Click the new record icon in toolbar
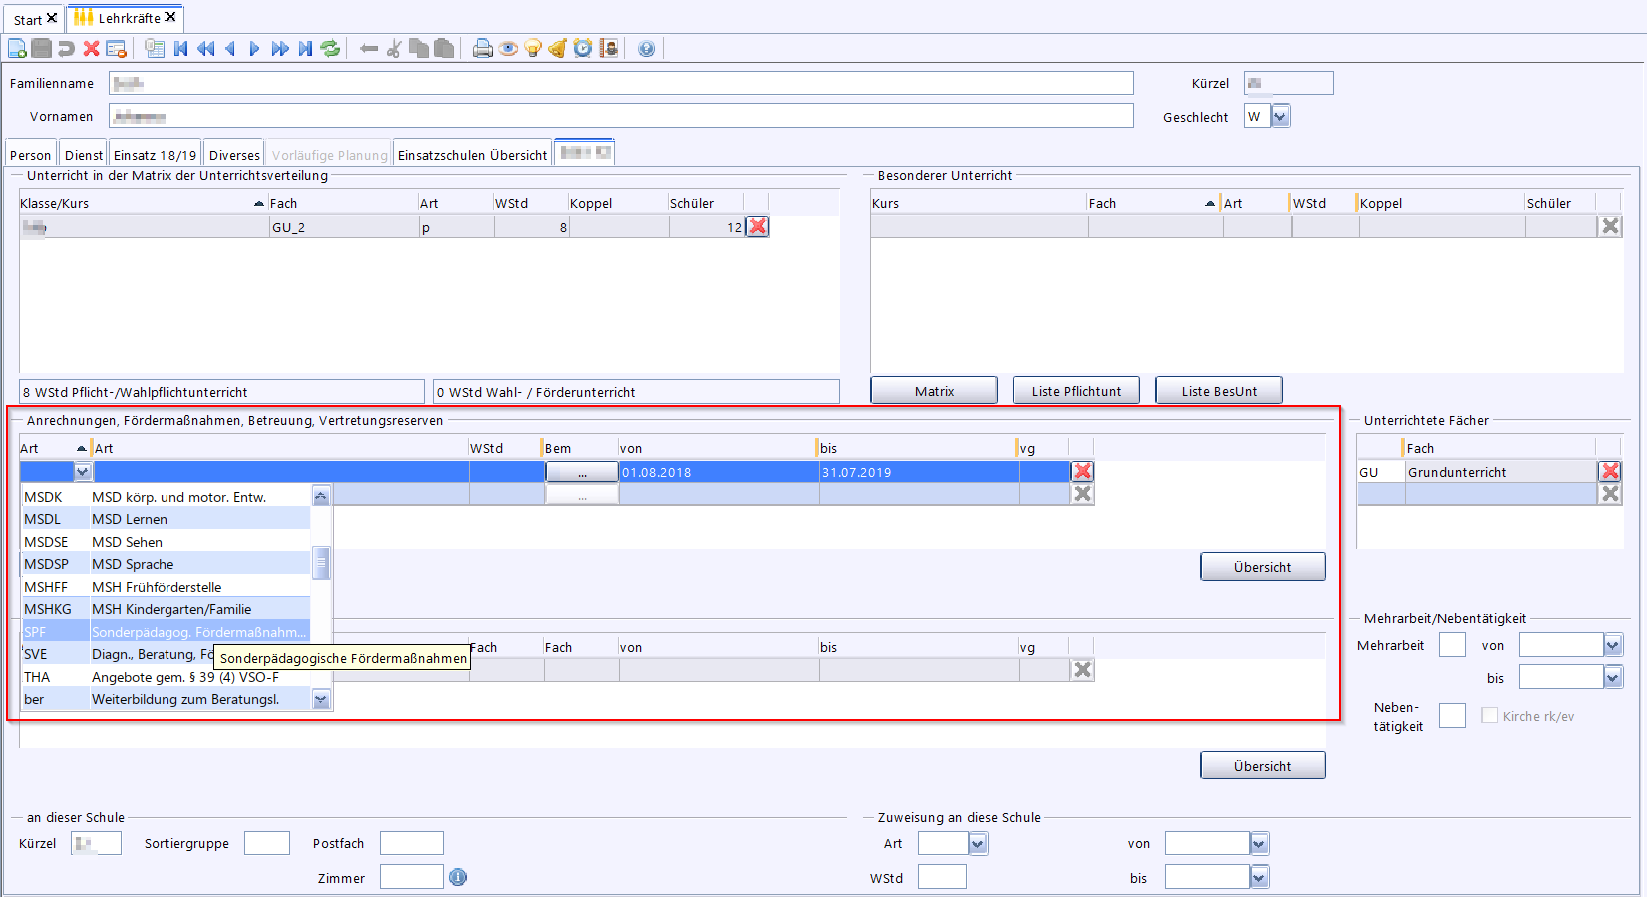Screen dimensions: 1647x897 (x=17, y=48)
